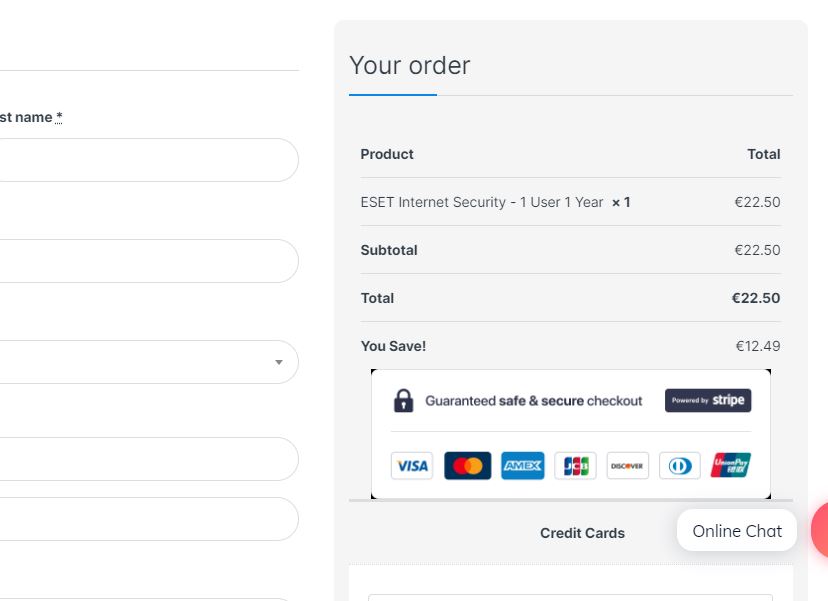Click the Your order heading
Viewport: 828px width, 601px height.
410,65
